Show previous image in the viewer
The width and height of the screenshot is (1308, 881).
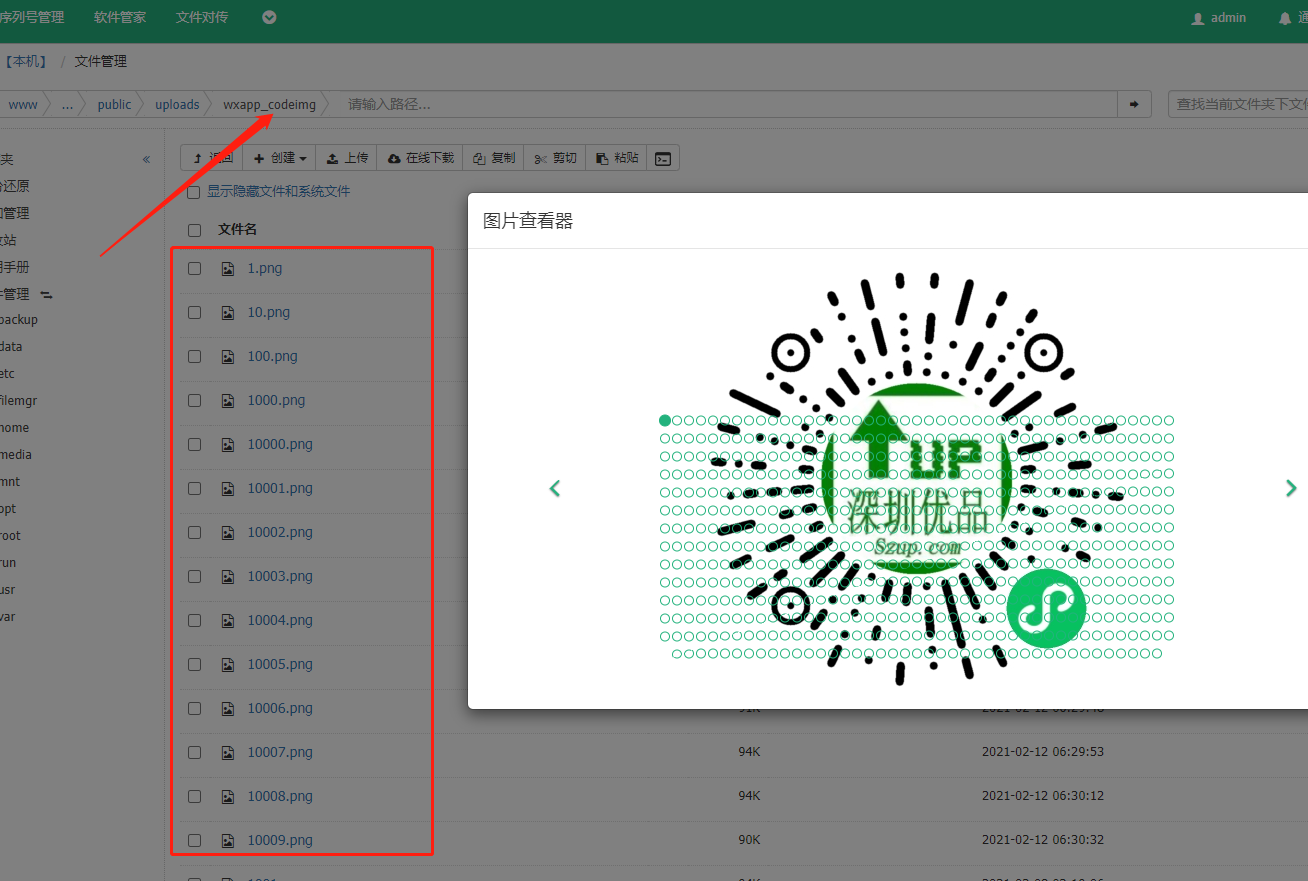pos(555,488)
